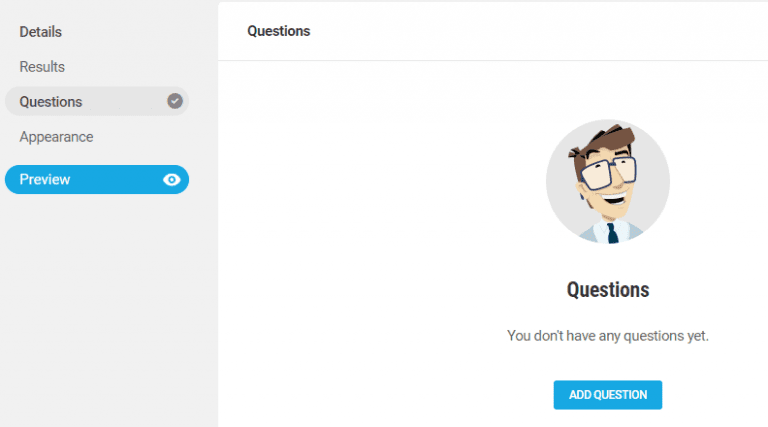Click the avatar's dark blue necktie
The image size is (768, 427).
click(x=612, y=233)
